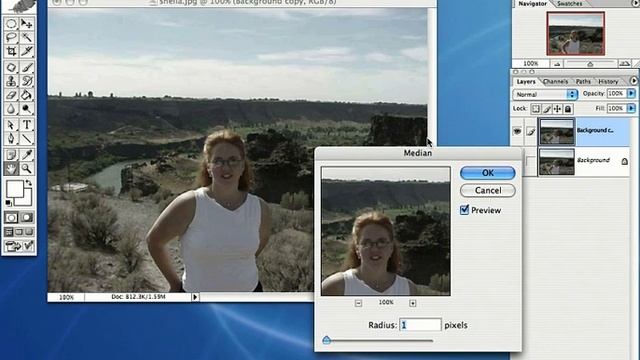Zoom in Median preview with plus
The width and height of the screenshot is (640, 360).
(x=413, y=303)
